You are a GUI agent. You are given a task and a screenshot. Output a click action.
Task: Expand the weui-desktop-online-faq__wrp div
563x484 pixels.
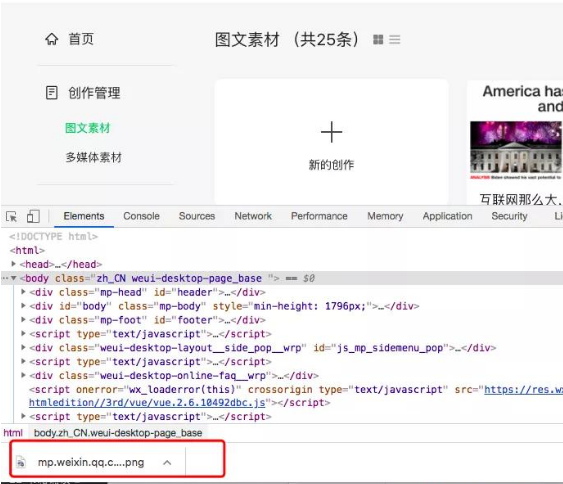coord(23,375)
